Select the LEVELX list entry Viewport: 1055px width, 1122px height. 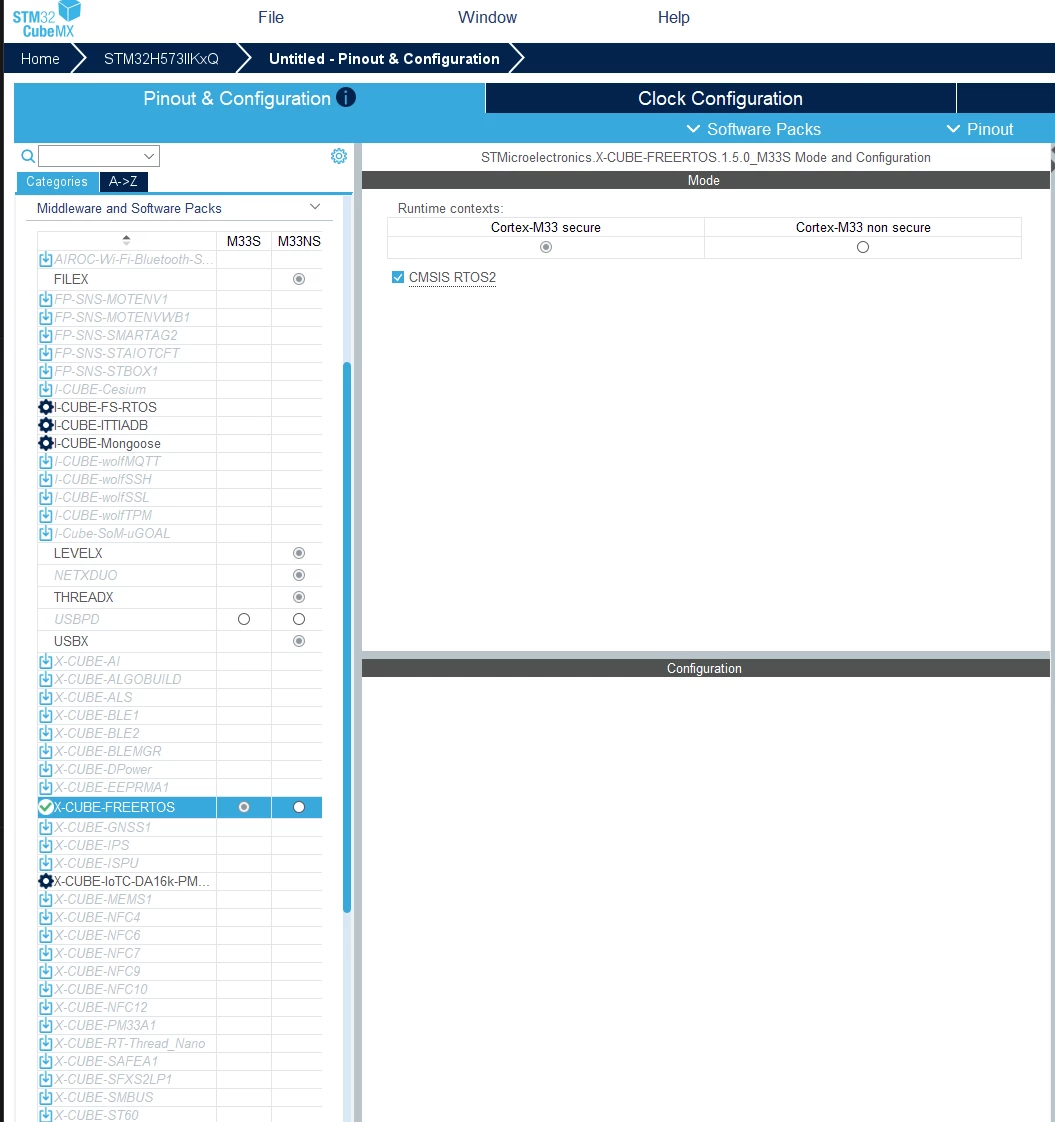pyautogui.click(x=78, y=554)
